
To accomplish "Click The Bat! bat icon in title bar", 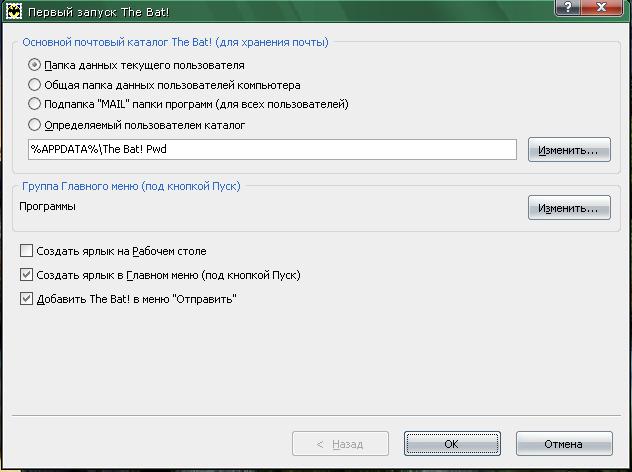I will [x=13, y=12].
